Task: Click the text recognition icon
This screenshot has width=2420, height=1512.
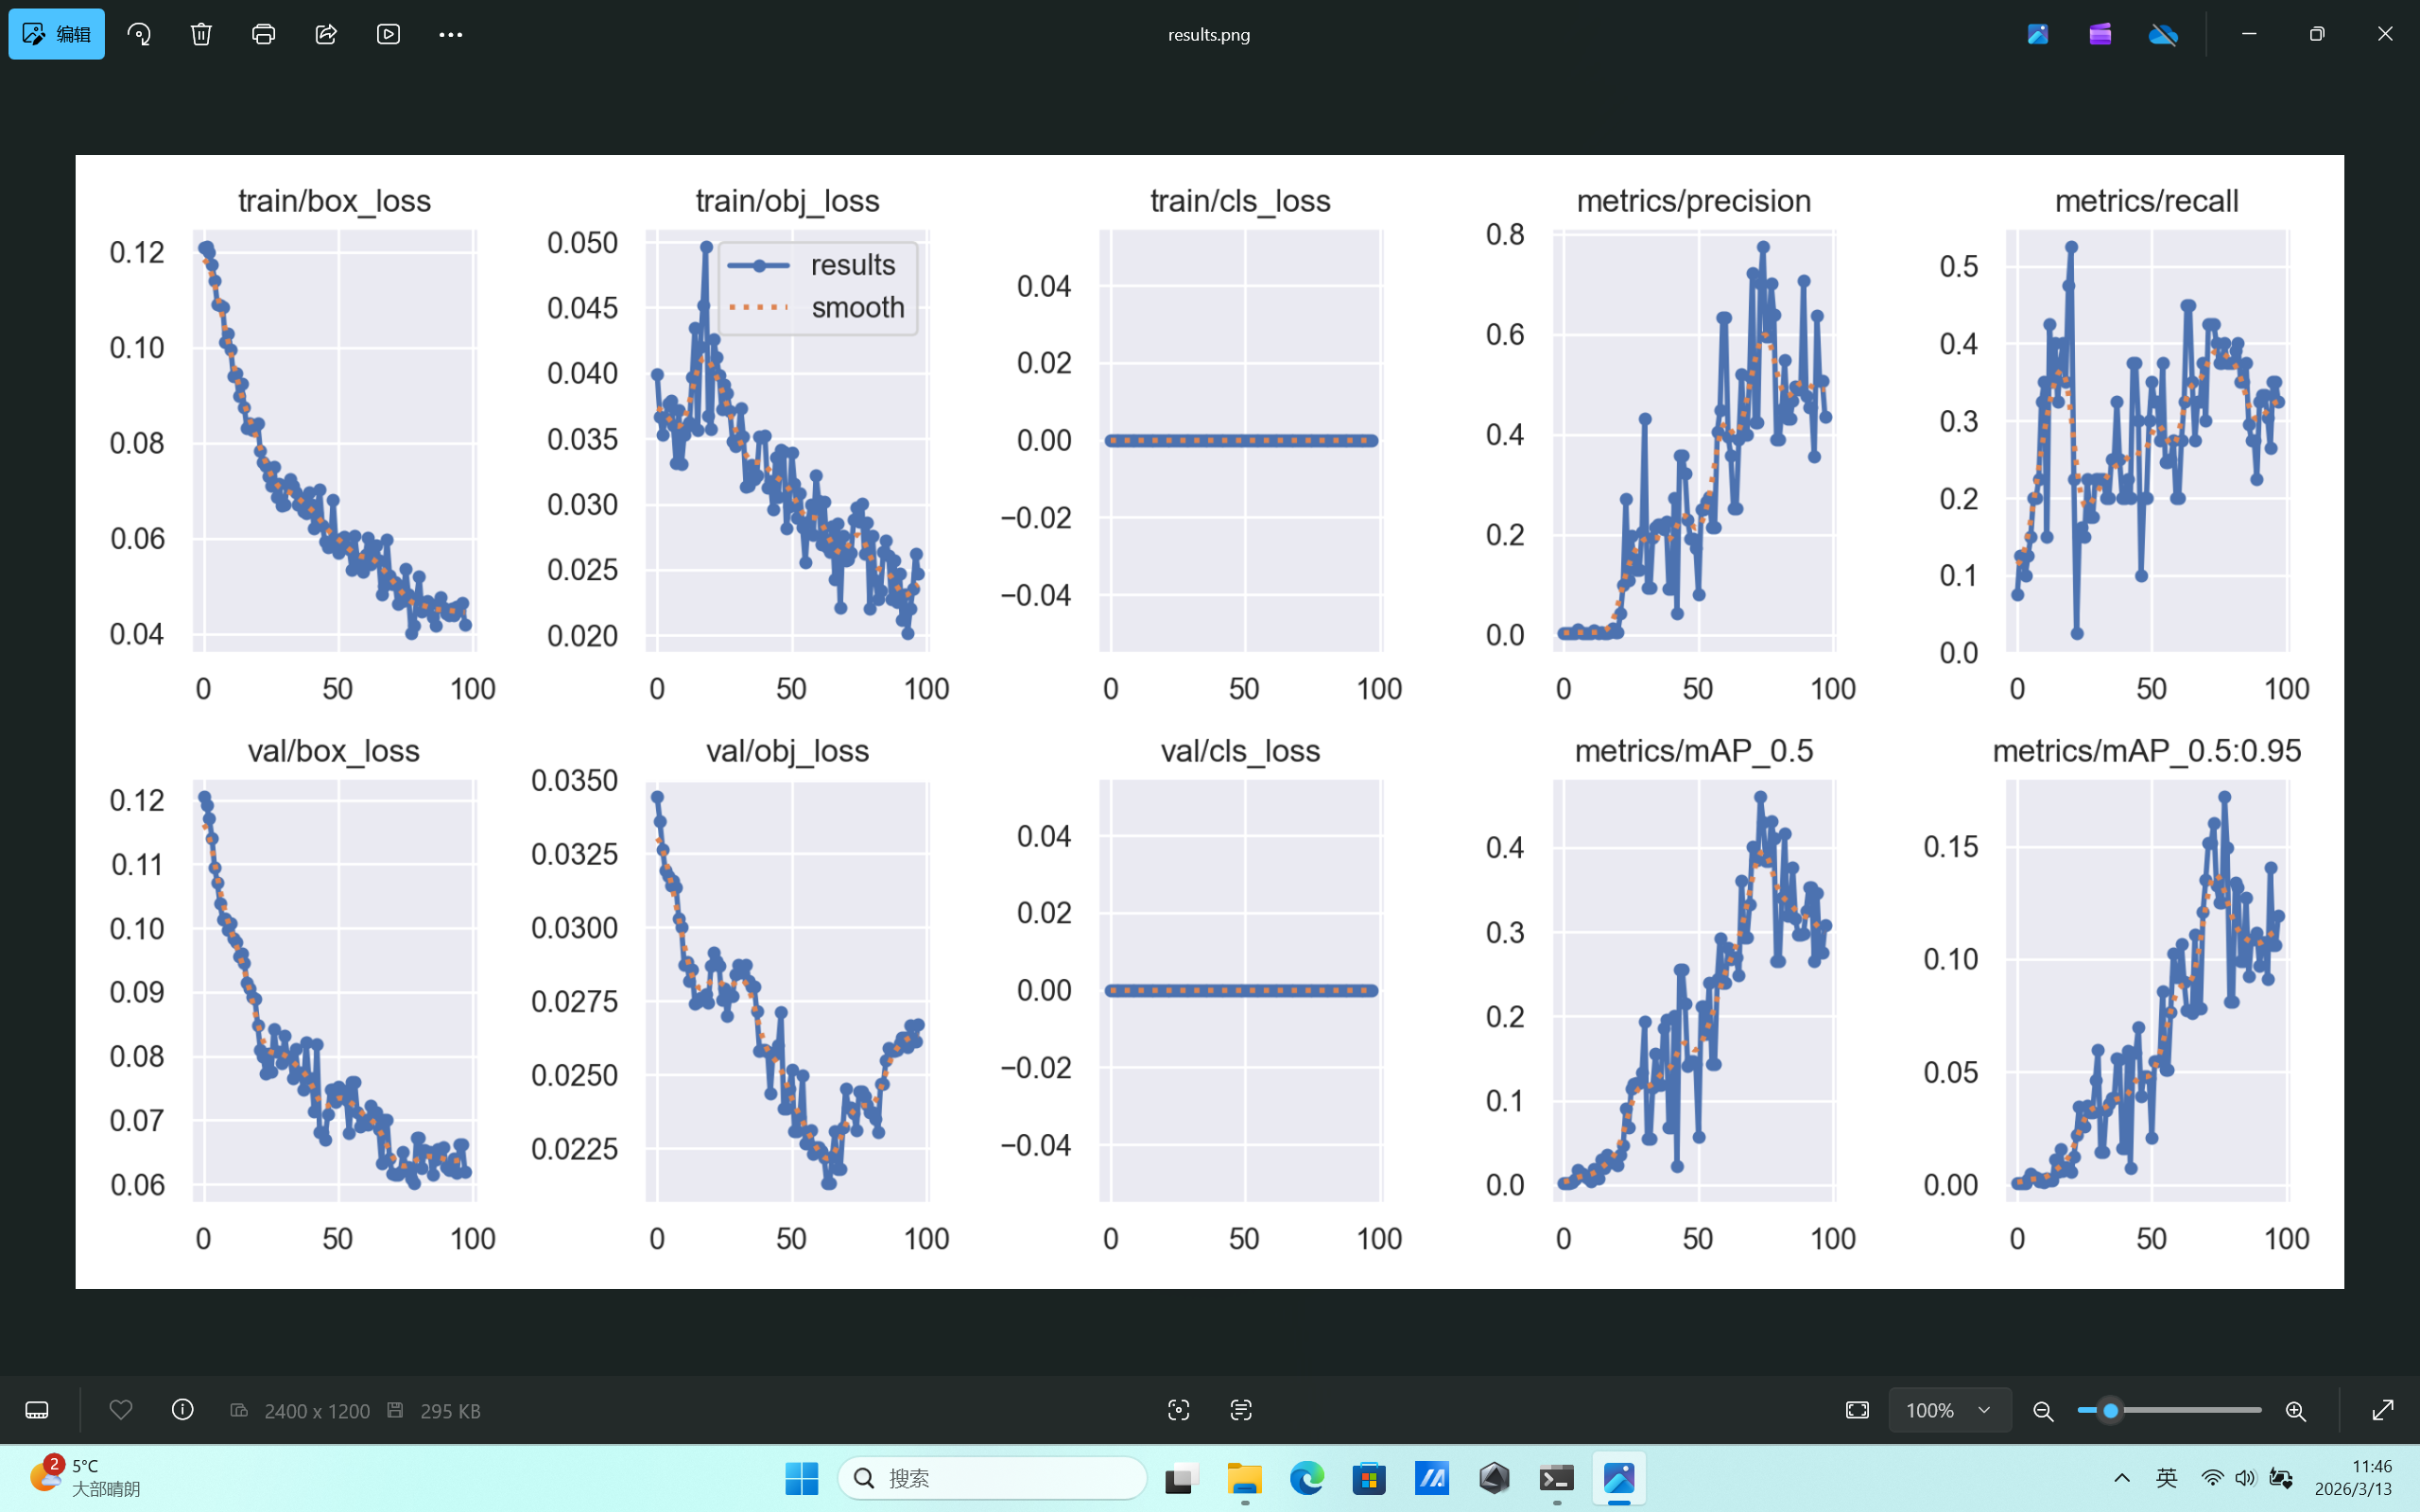Action: tap(1241, 1410)
